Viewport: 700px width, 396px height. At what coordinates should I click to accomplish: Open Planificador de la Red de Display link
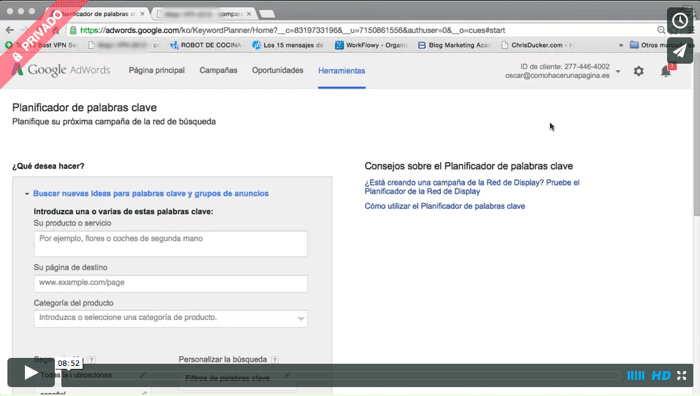pyautogui.click(x=472, y=187)
